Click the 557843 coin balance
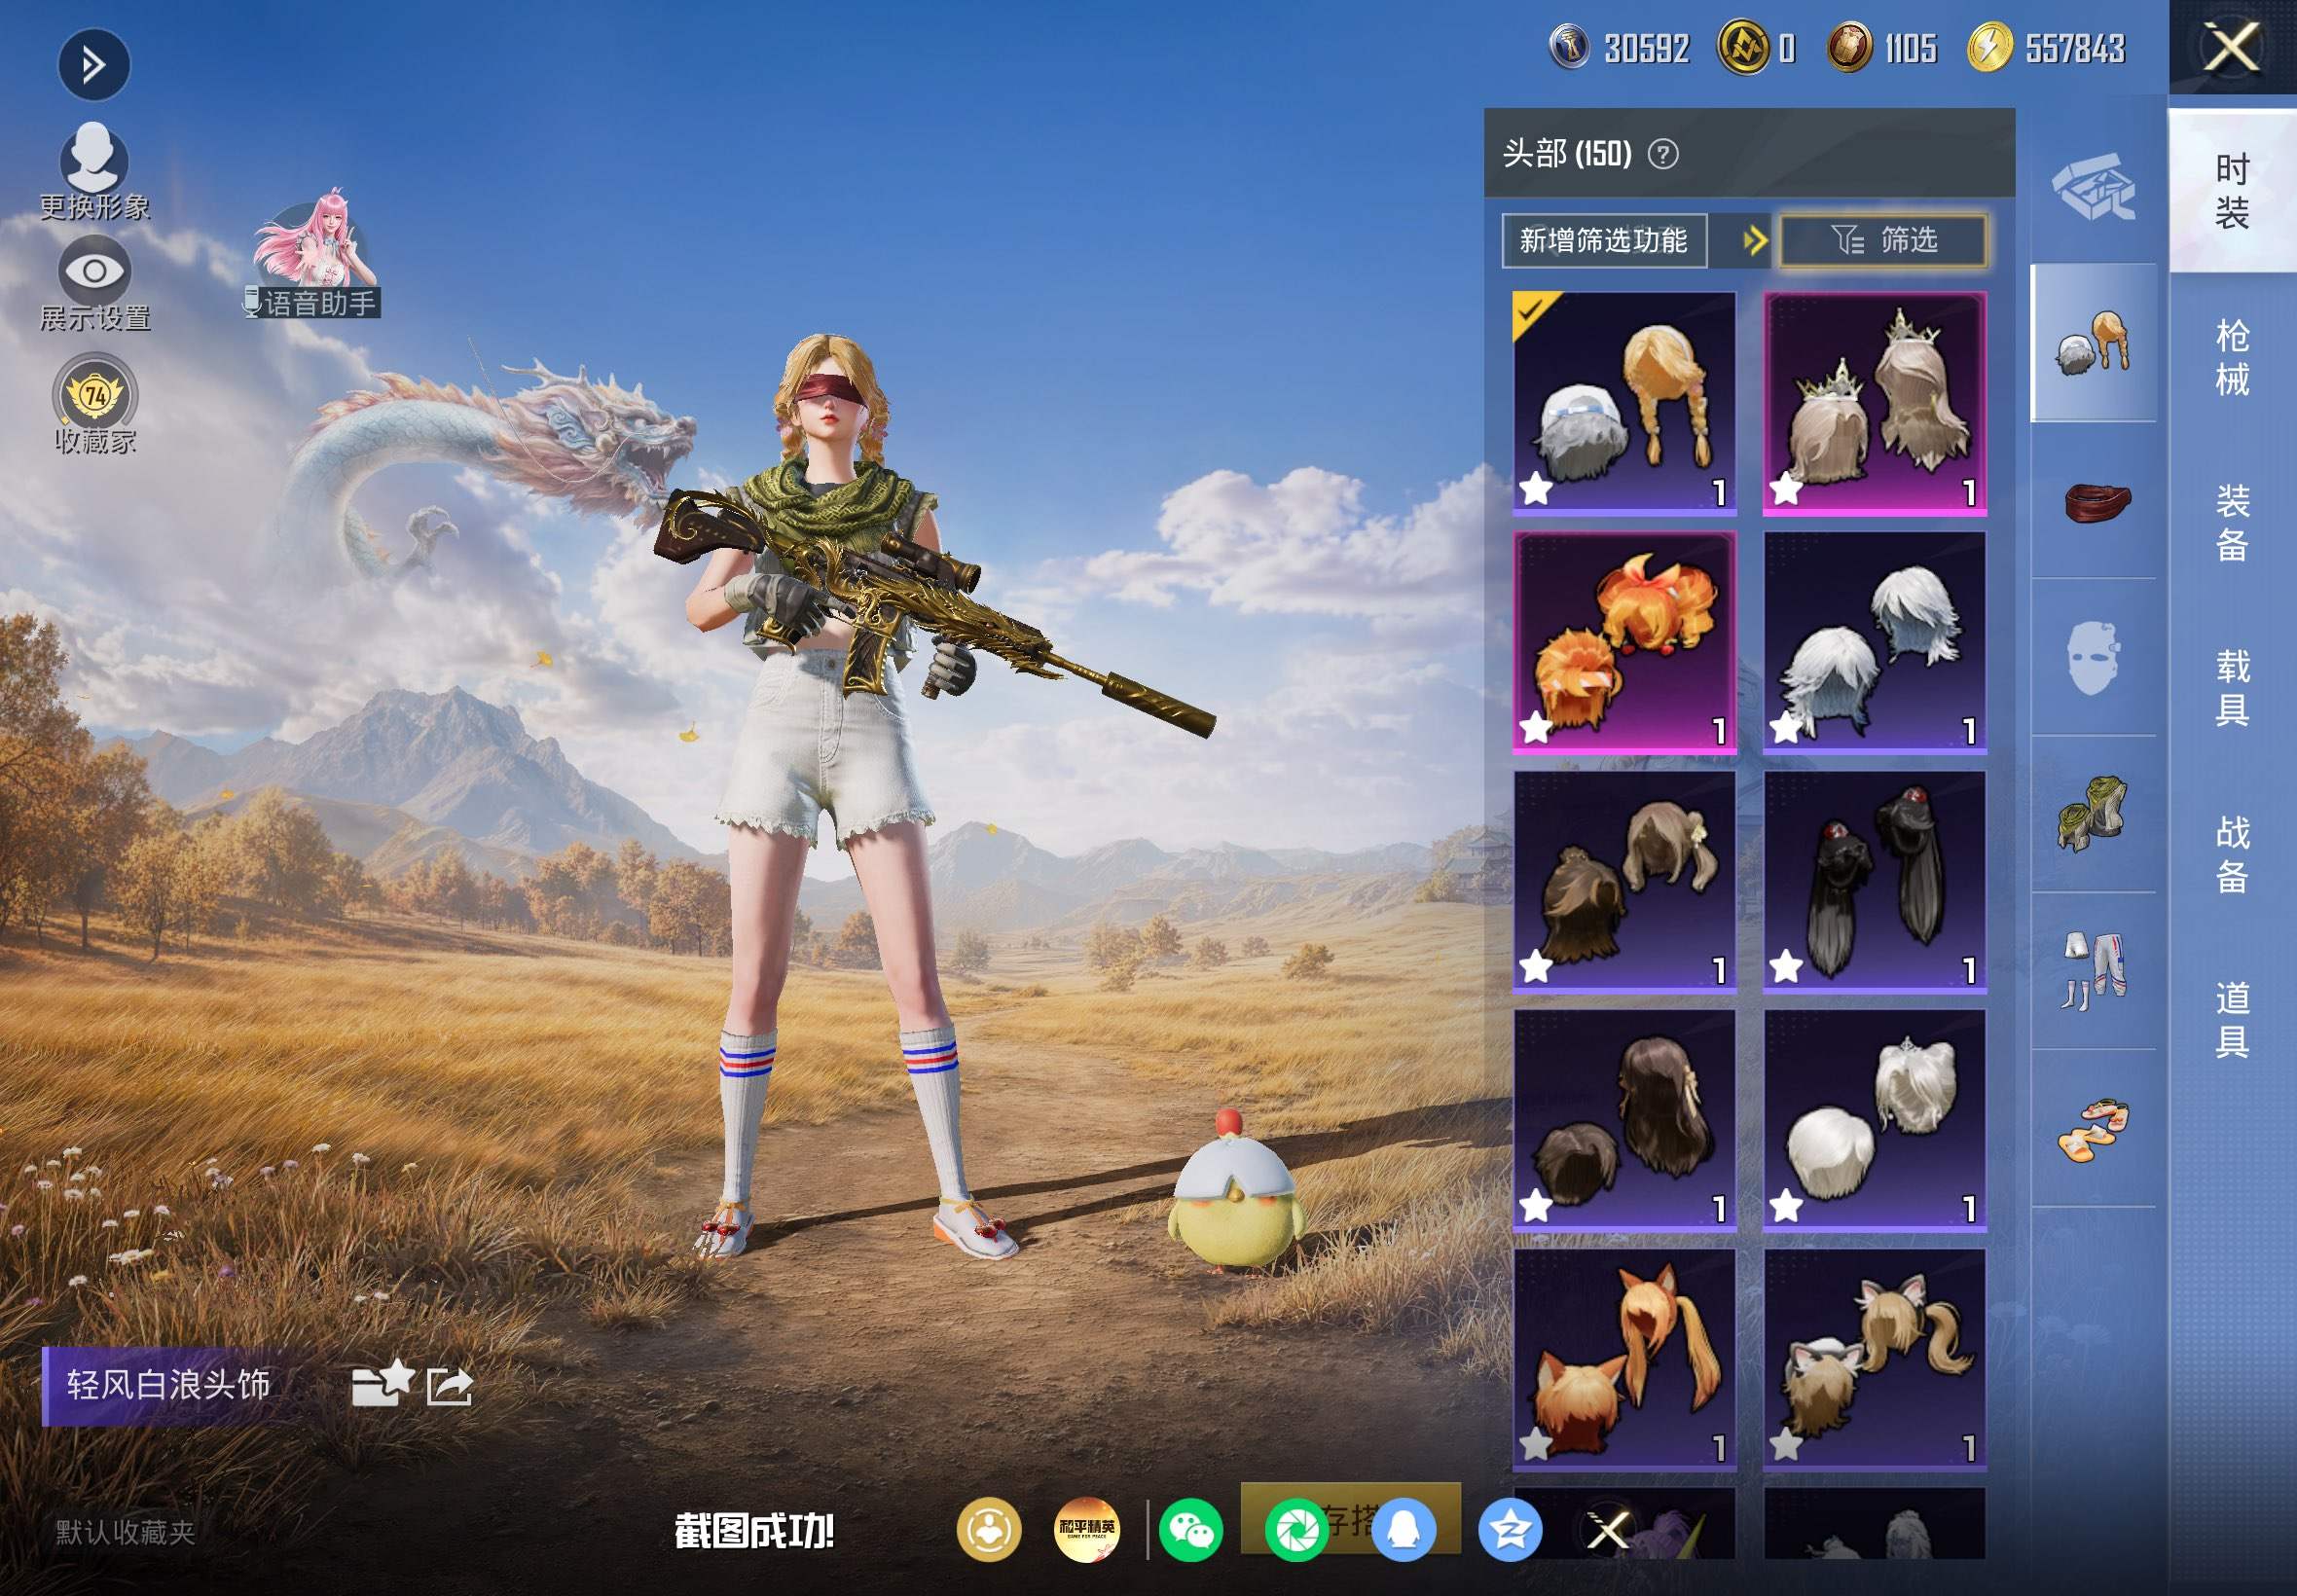The image size is (2297, 1596). coord(2075,48)
